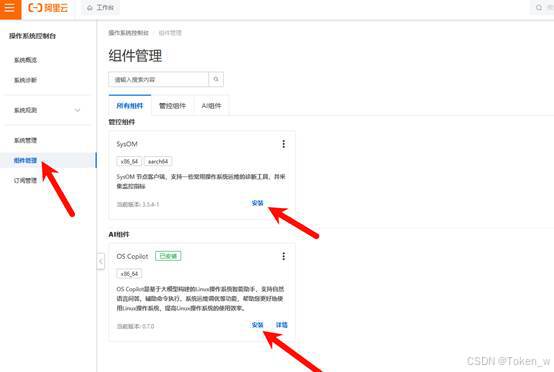Select 订阅管理 in the sidebar
554x372 pixels.
tap(25, 181)
